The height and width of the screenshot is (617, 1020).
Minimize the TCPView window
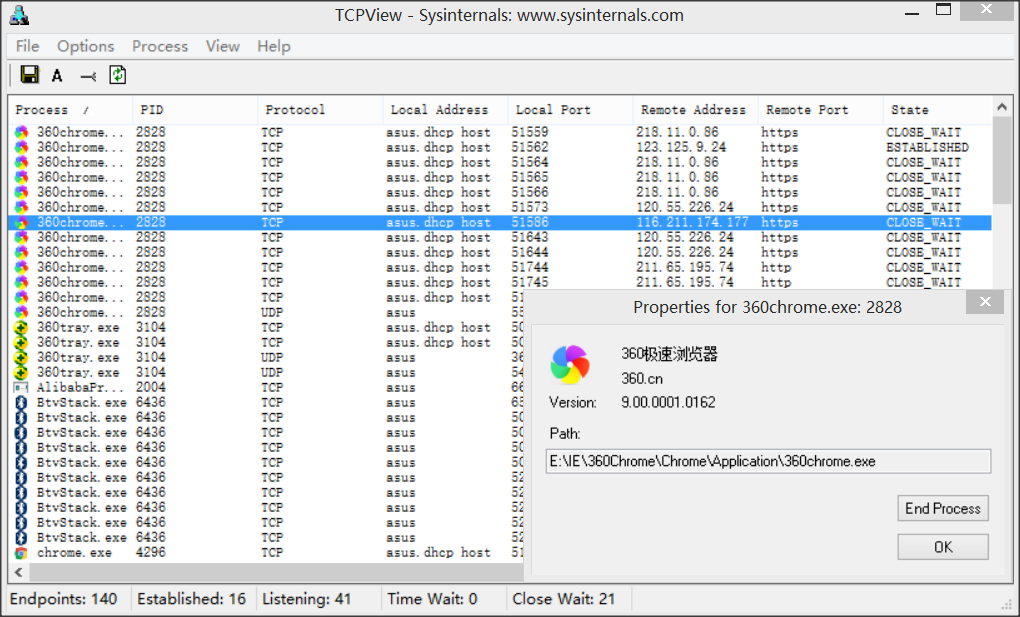coord(912,12)
